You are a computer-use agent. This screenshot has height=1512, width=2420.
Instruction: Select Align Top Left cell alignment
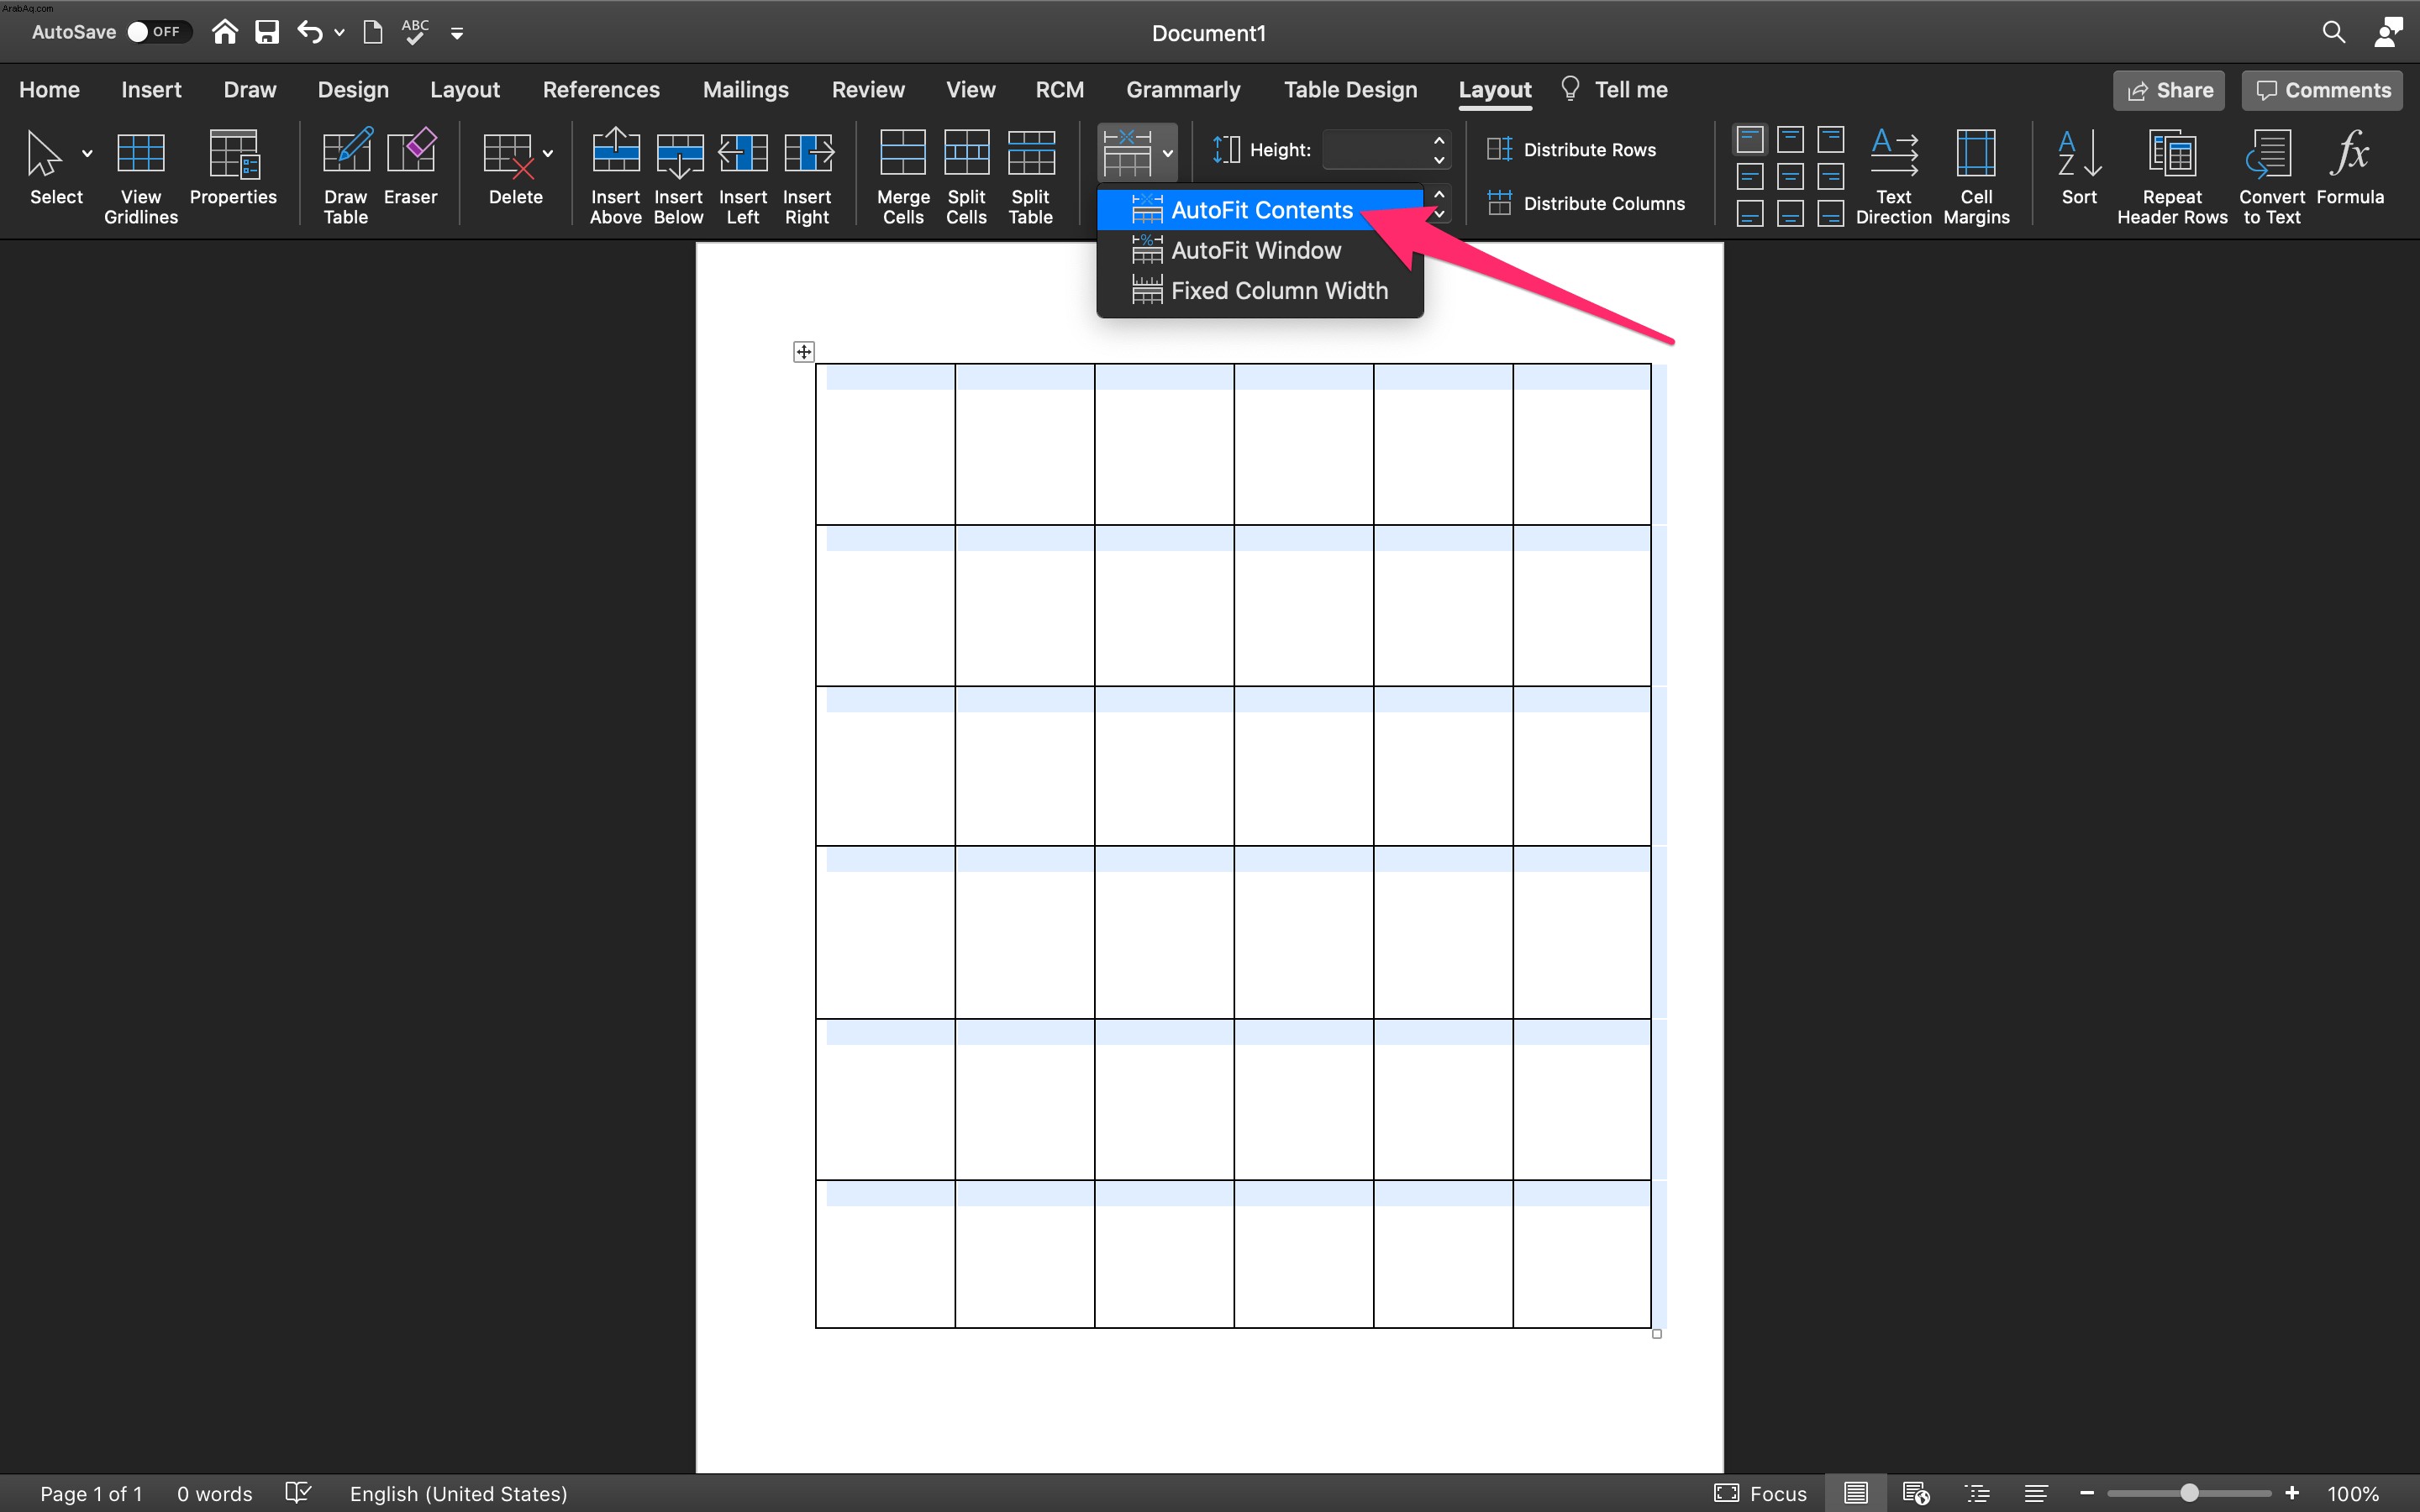[x=1750, y=139]
